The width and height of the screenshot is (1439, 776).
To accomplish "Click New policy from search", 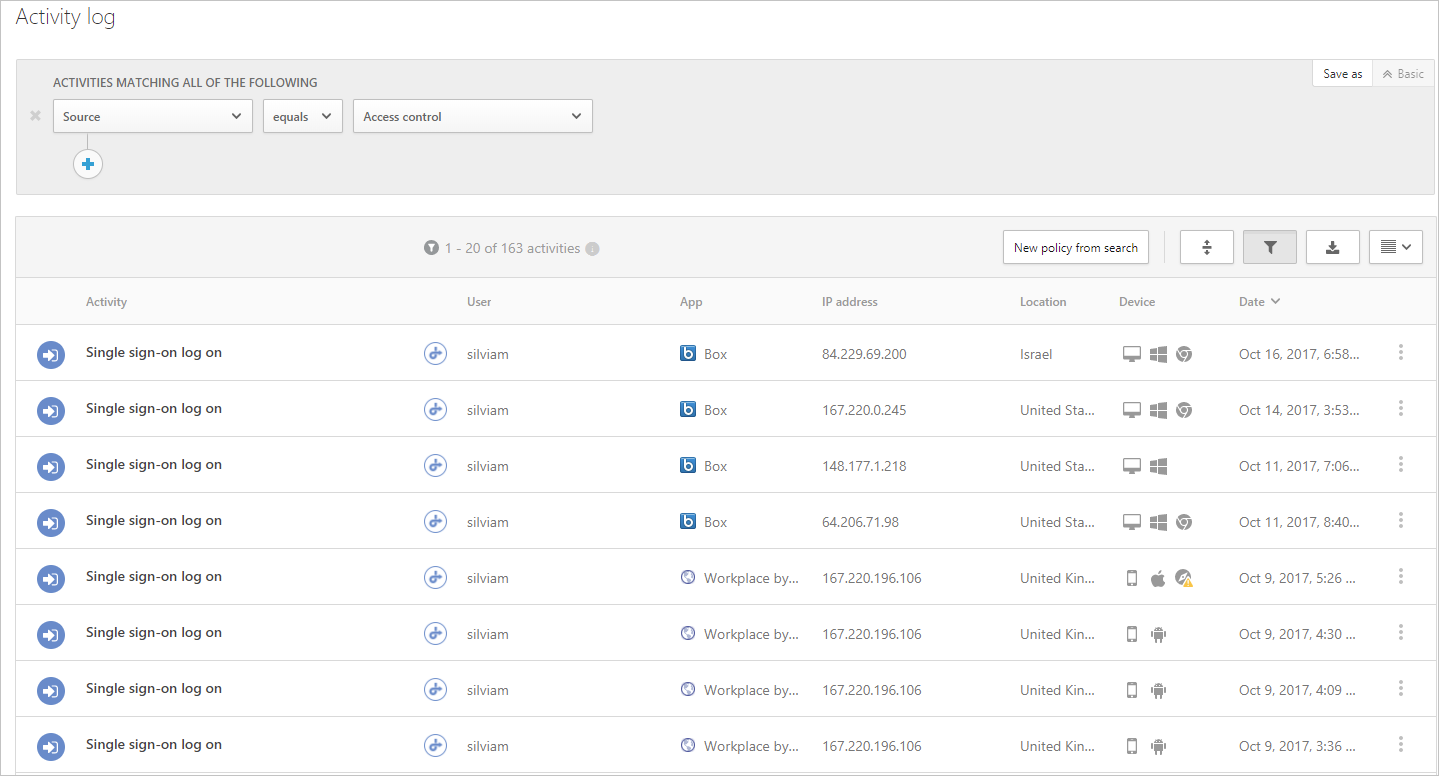I will [x=1075, y=246].
